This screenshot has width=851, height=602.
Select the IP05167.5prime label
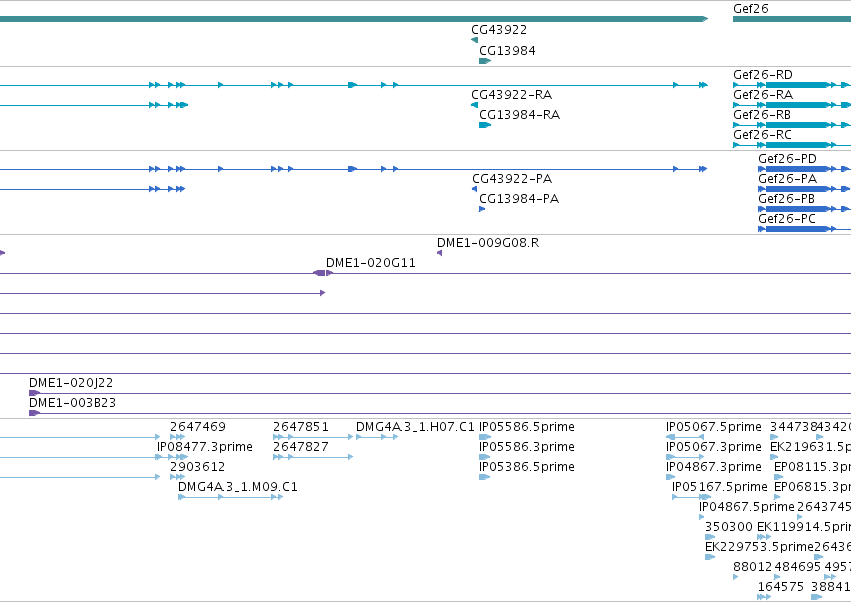[720, 487]
